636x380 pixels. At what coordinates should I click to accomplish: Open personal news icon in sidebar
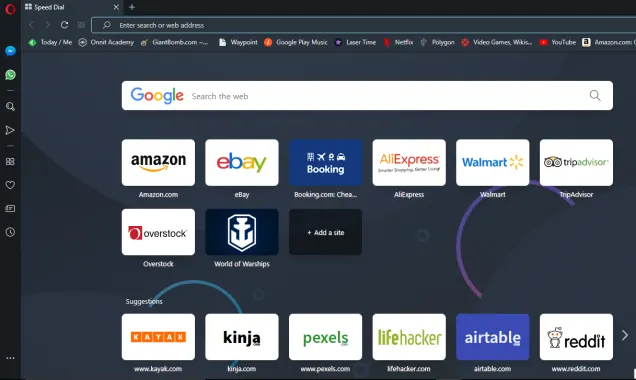(10, 208)
